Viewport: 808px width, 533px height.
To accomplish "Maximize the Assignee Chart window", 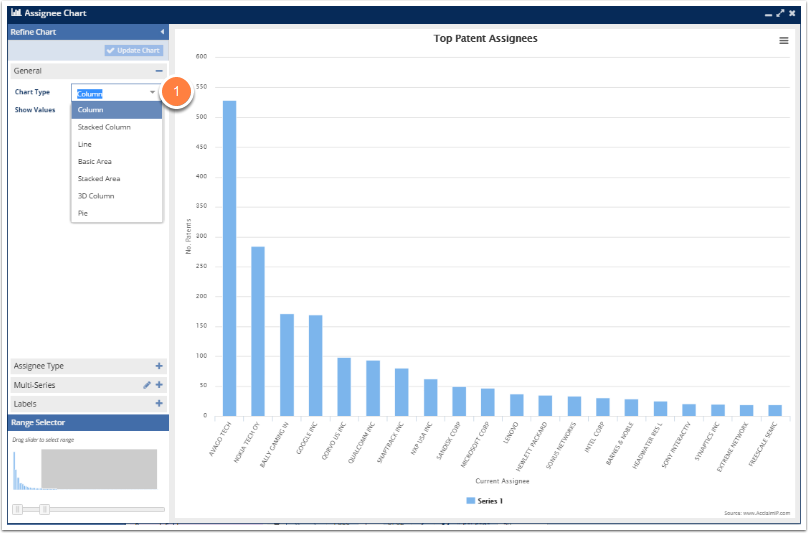I will [780, 13].
